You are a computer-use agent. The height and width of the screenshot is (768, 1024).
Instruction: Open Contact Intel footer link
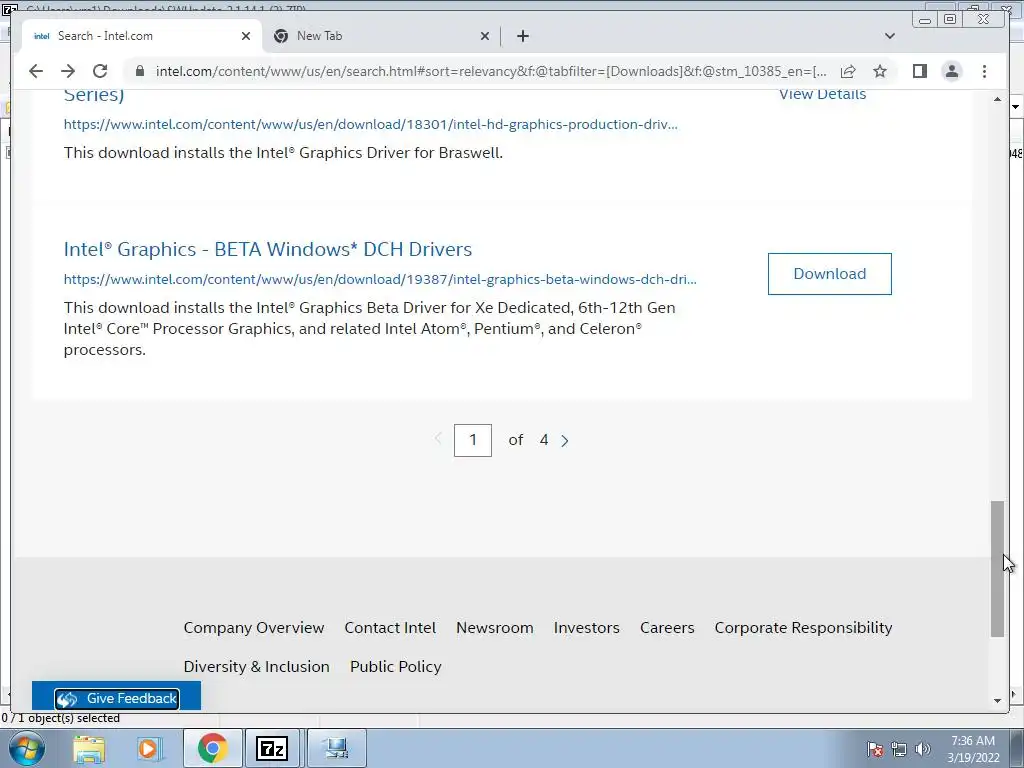point(390,628)
